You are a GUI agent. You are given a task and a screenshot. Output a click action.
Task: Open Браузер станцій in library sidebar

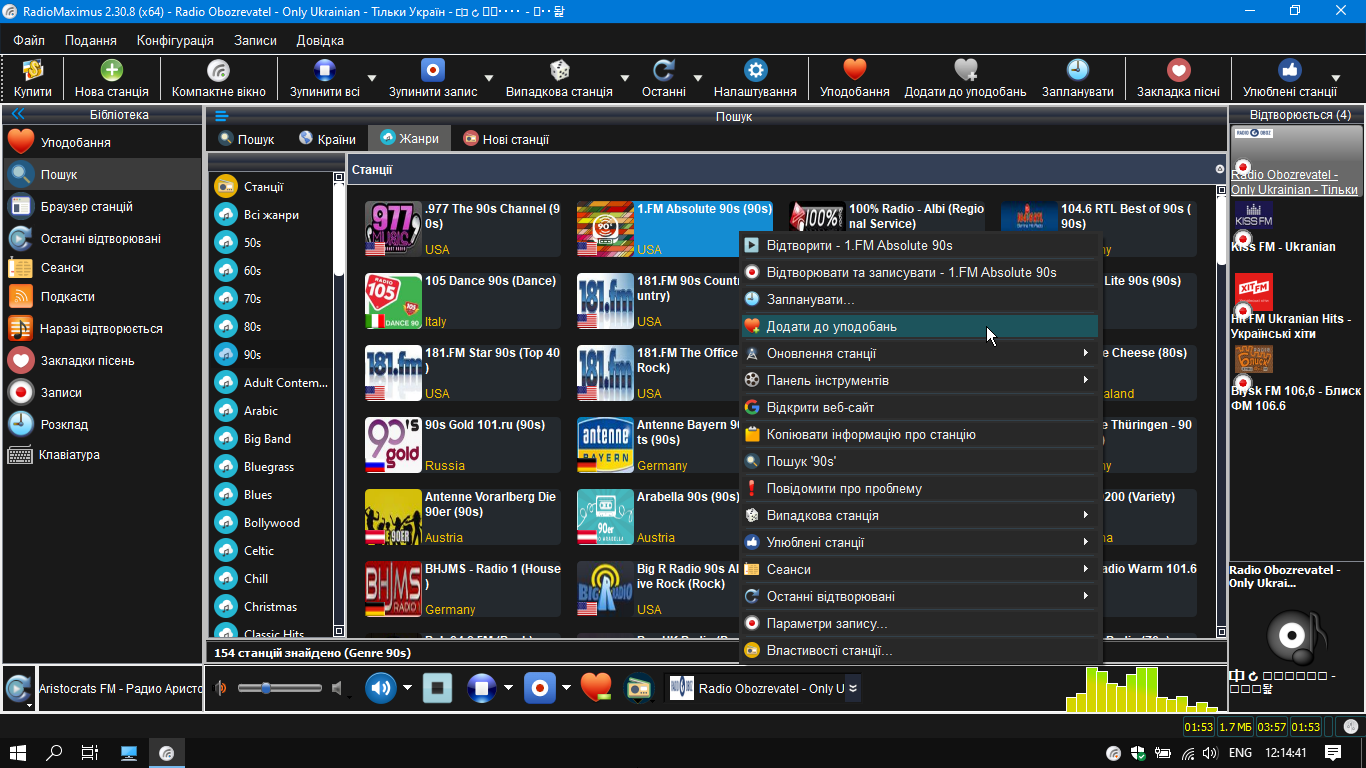(102, 206)
